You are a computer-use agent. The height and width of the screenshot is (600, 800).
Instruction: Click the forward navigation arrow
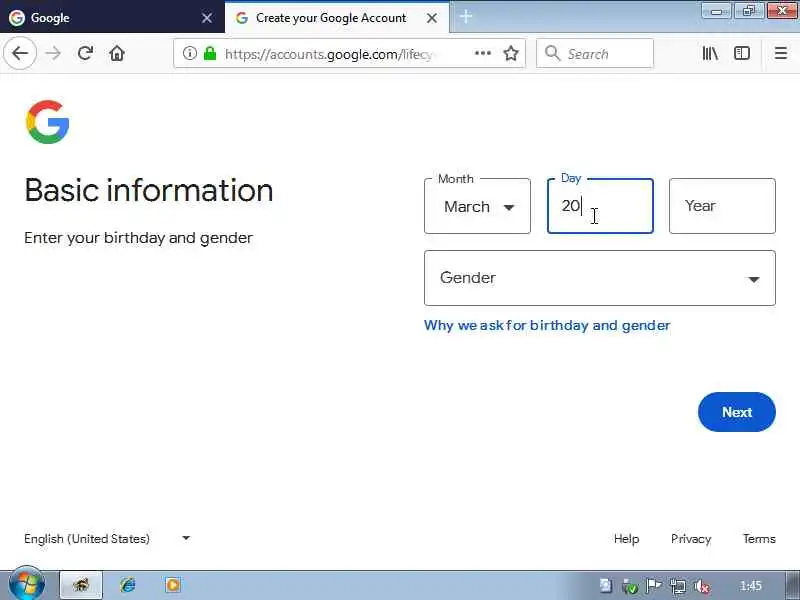point(53,53)
